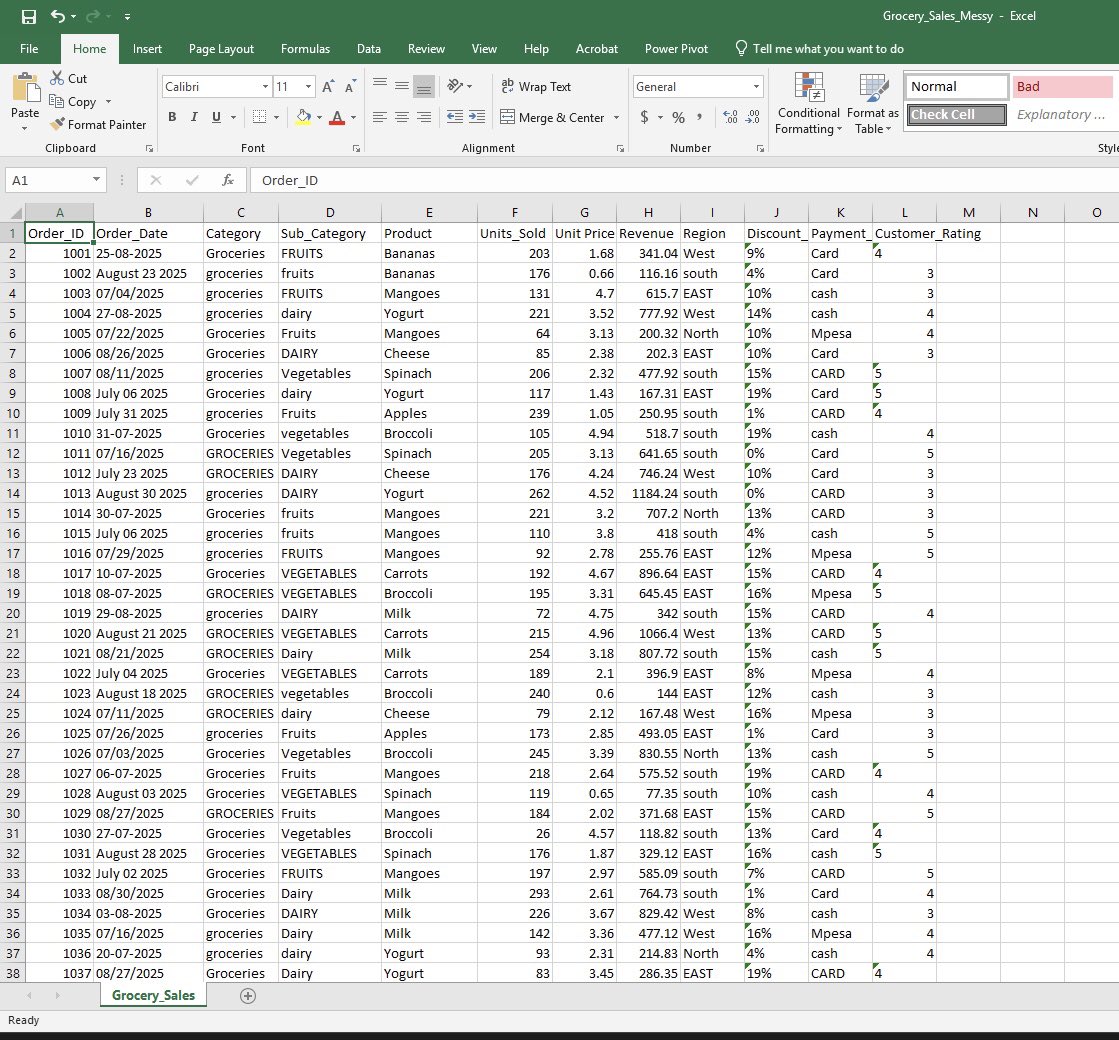Apply the Bad cell style

point(1063,86)
